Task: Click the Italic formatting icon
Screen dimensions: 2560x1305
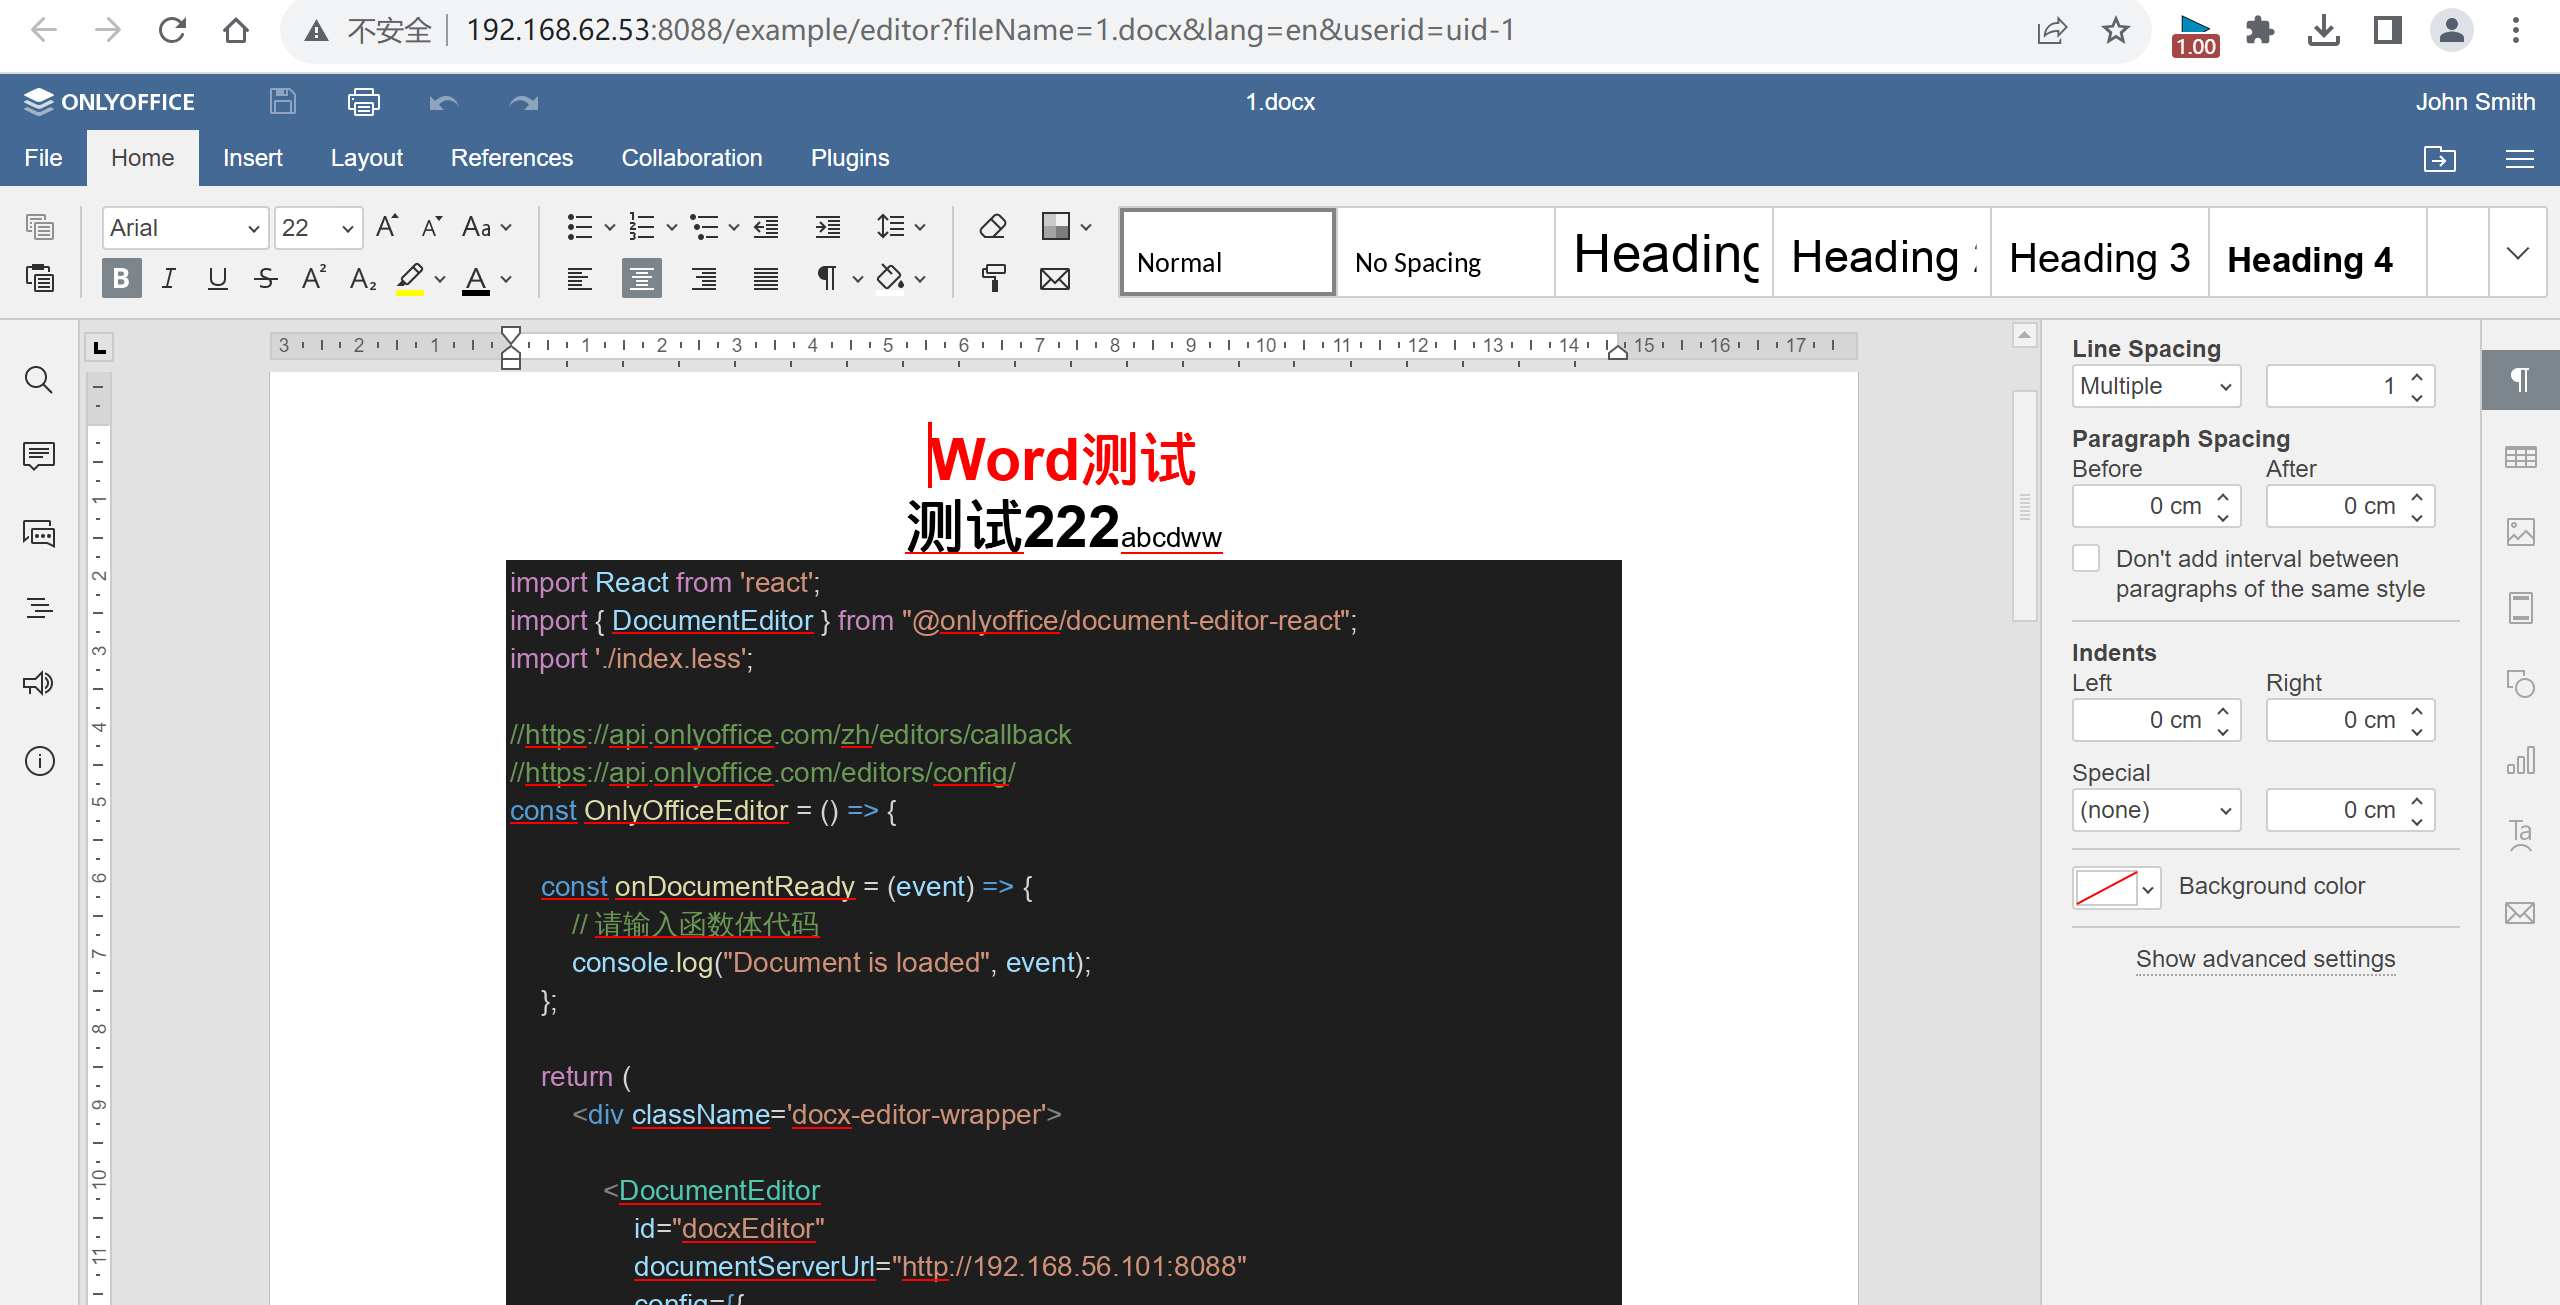Action: pos(168,280)
